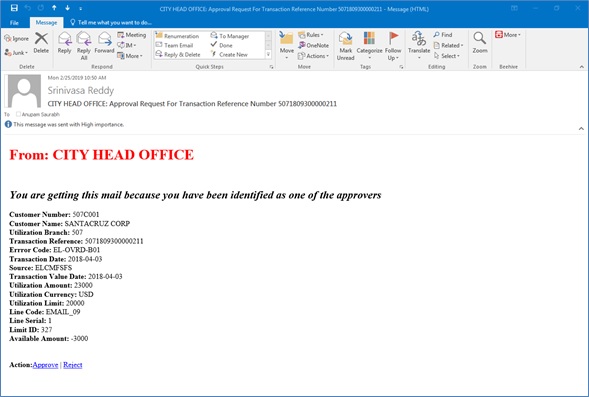Open the Actions dropdown
The width and height of the screenshot is (589, 397).
(x=313, y=56)
